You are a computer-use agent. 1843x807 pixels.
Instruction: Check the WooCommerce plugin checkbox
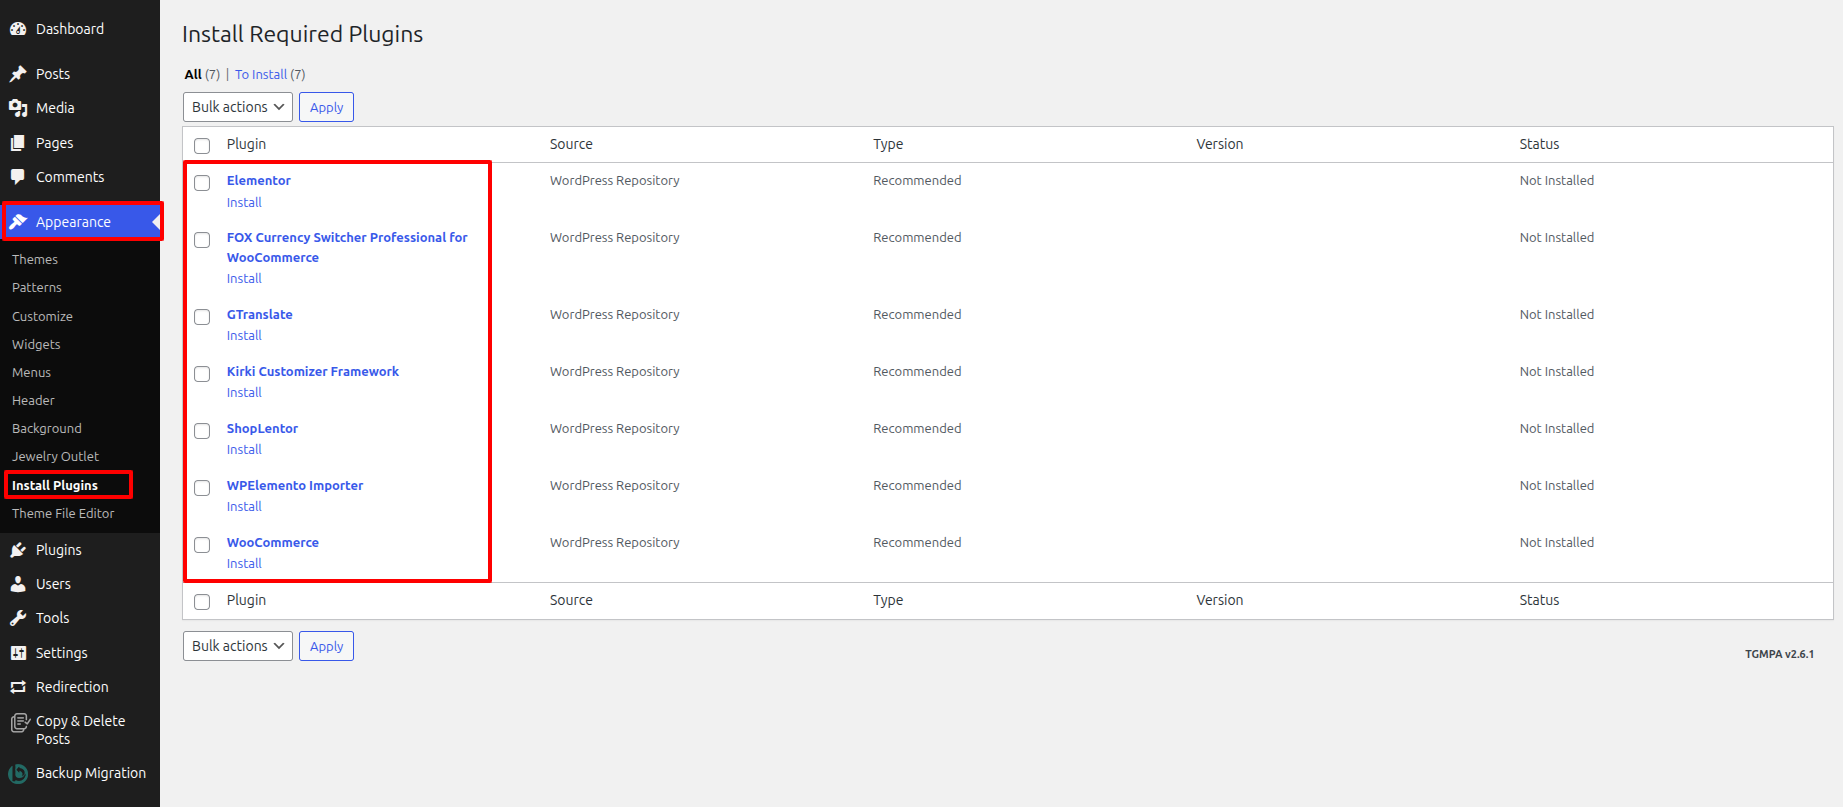pos(202,545)
